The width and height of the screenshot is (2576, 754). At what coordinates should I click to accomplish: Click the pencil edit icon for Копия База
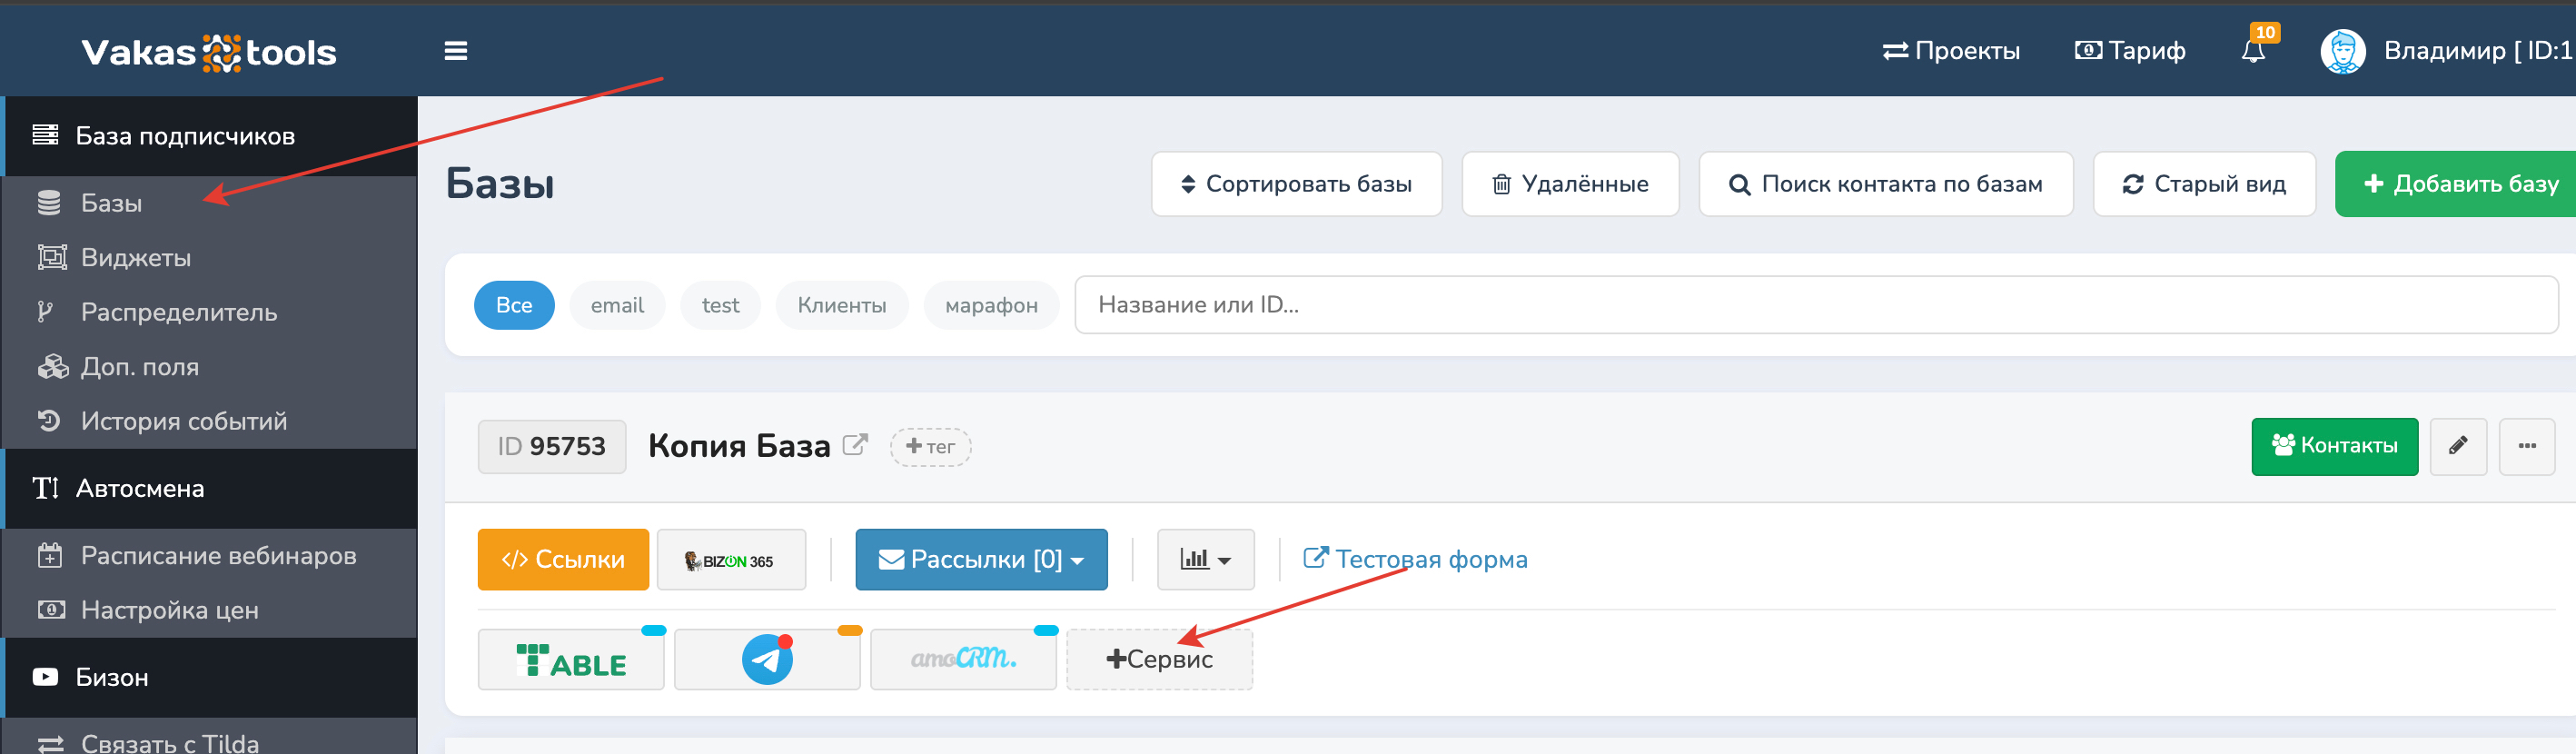point(2457,446)
